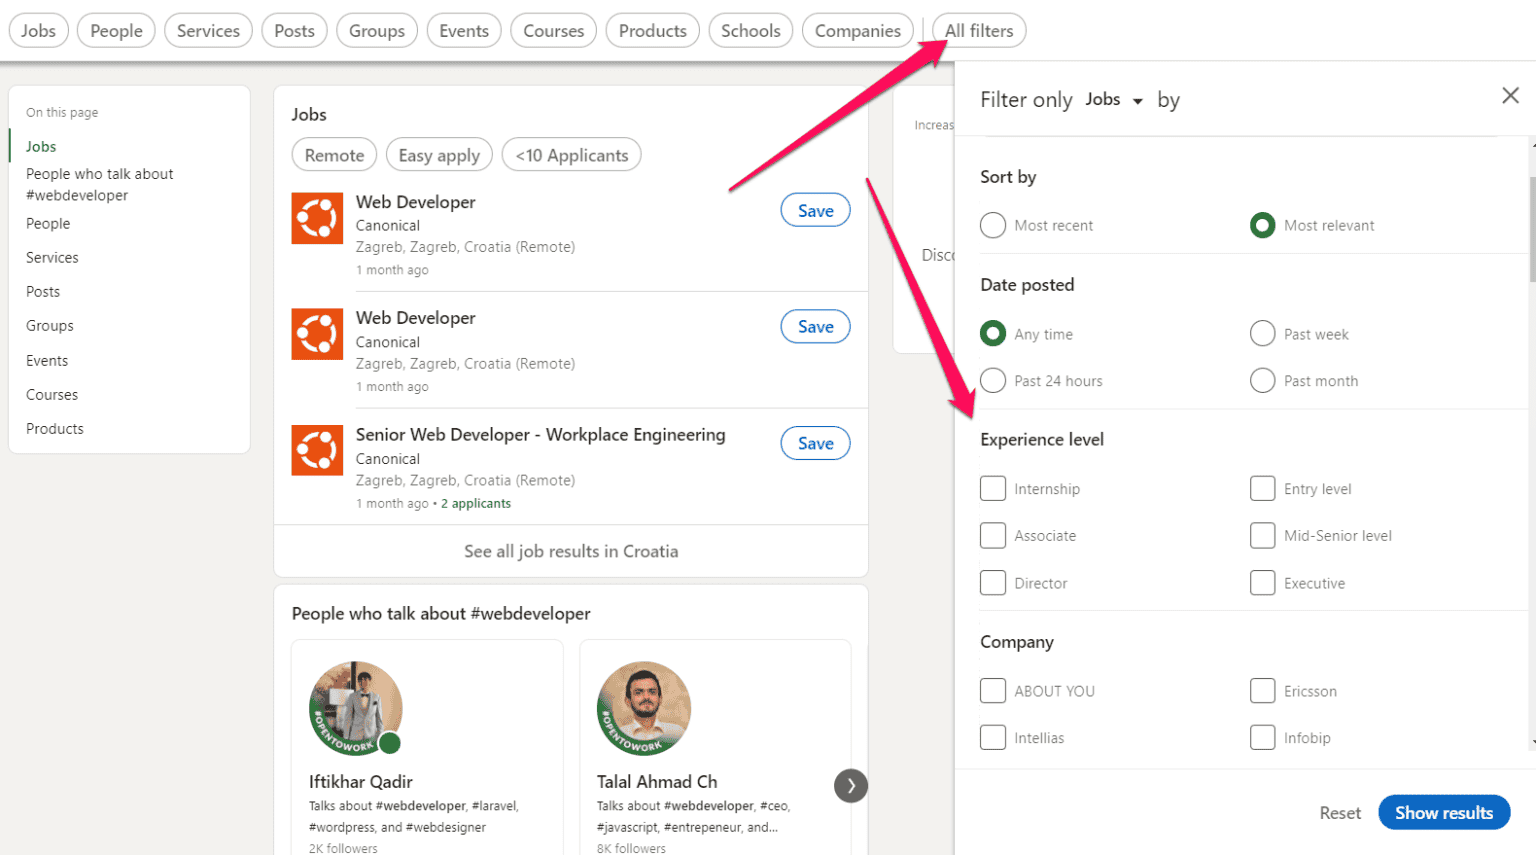Close the filter panel

click(1510, 95)
